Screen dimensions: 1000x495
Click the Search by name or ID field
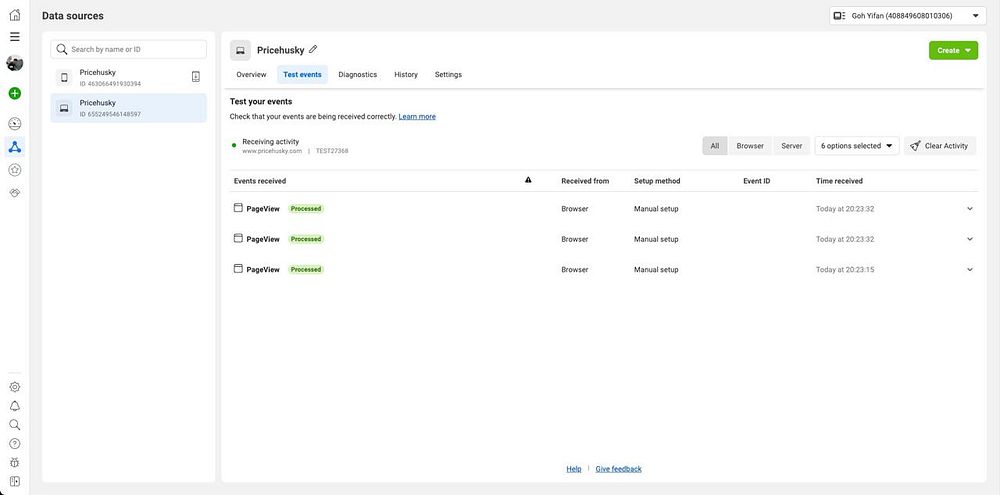tap(129, 49)
